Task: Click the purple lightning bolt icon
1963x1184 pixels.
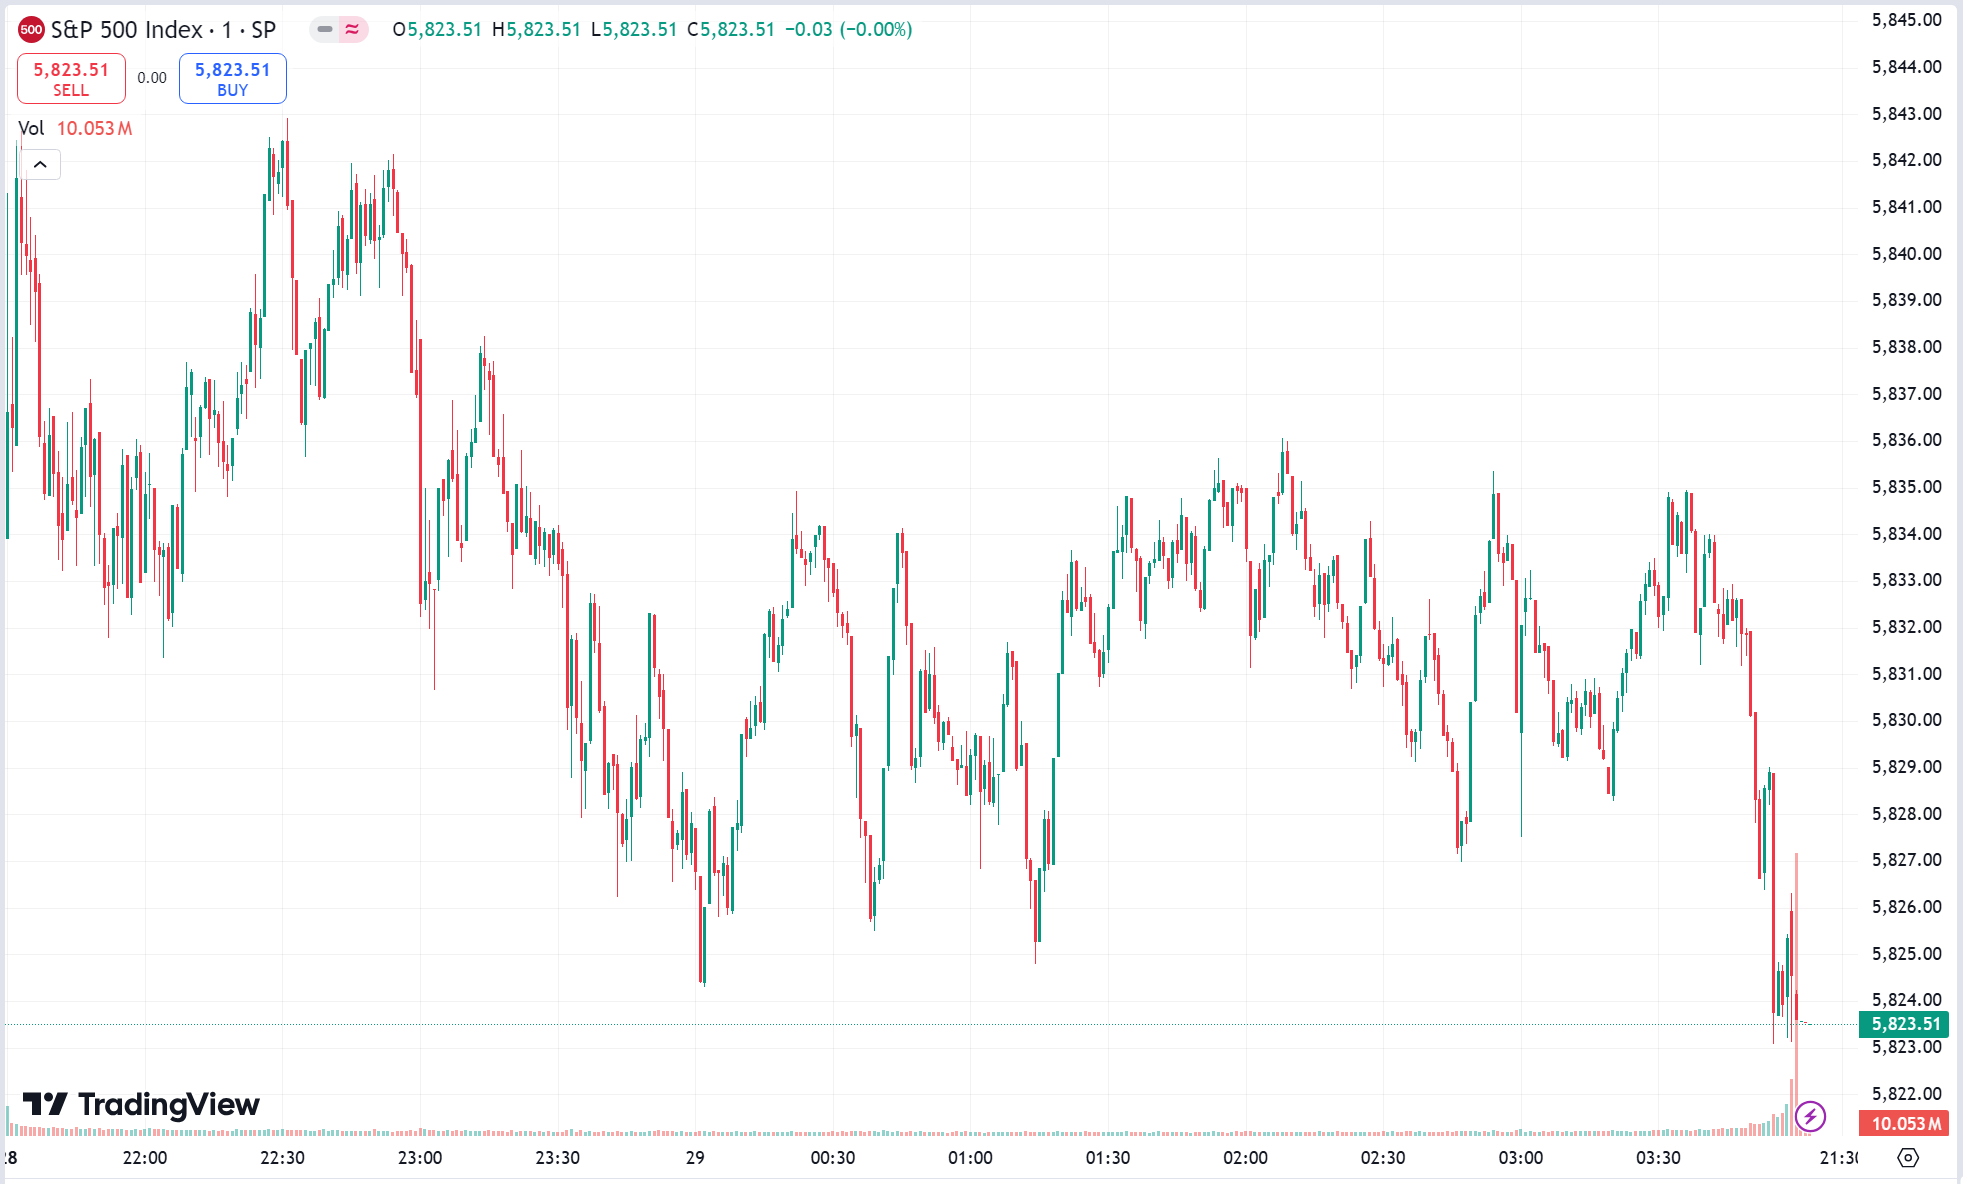Action: [1810, 1116]
